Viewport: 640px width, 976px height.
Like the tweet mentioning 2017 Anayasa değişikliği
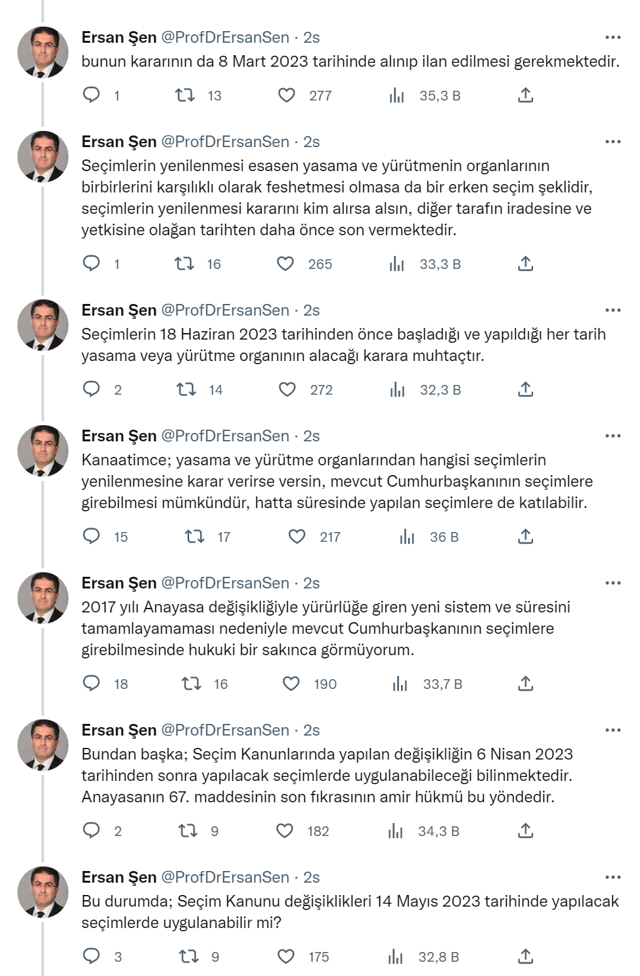(x=289, y=685)
